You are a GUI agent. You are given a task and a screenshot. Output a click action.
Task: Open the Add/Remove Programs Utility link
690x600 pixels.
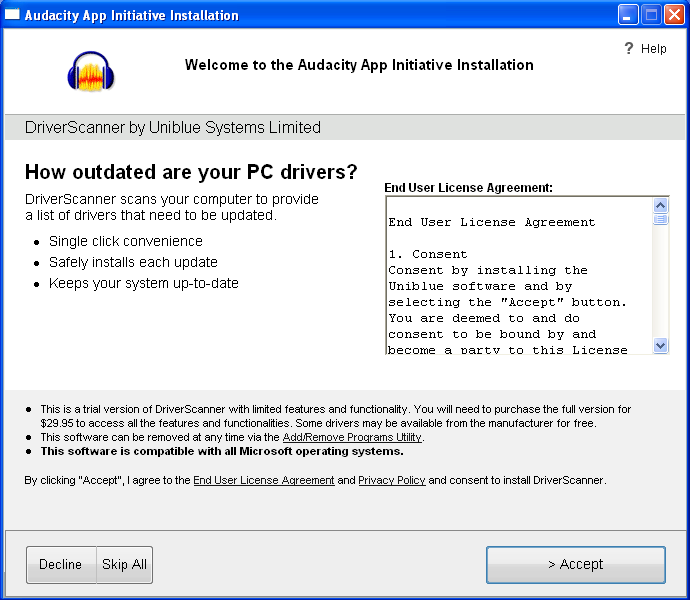(x=352, y=437)
